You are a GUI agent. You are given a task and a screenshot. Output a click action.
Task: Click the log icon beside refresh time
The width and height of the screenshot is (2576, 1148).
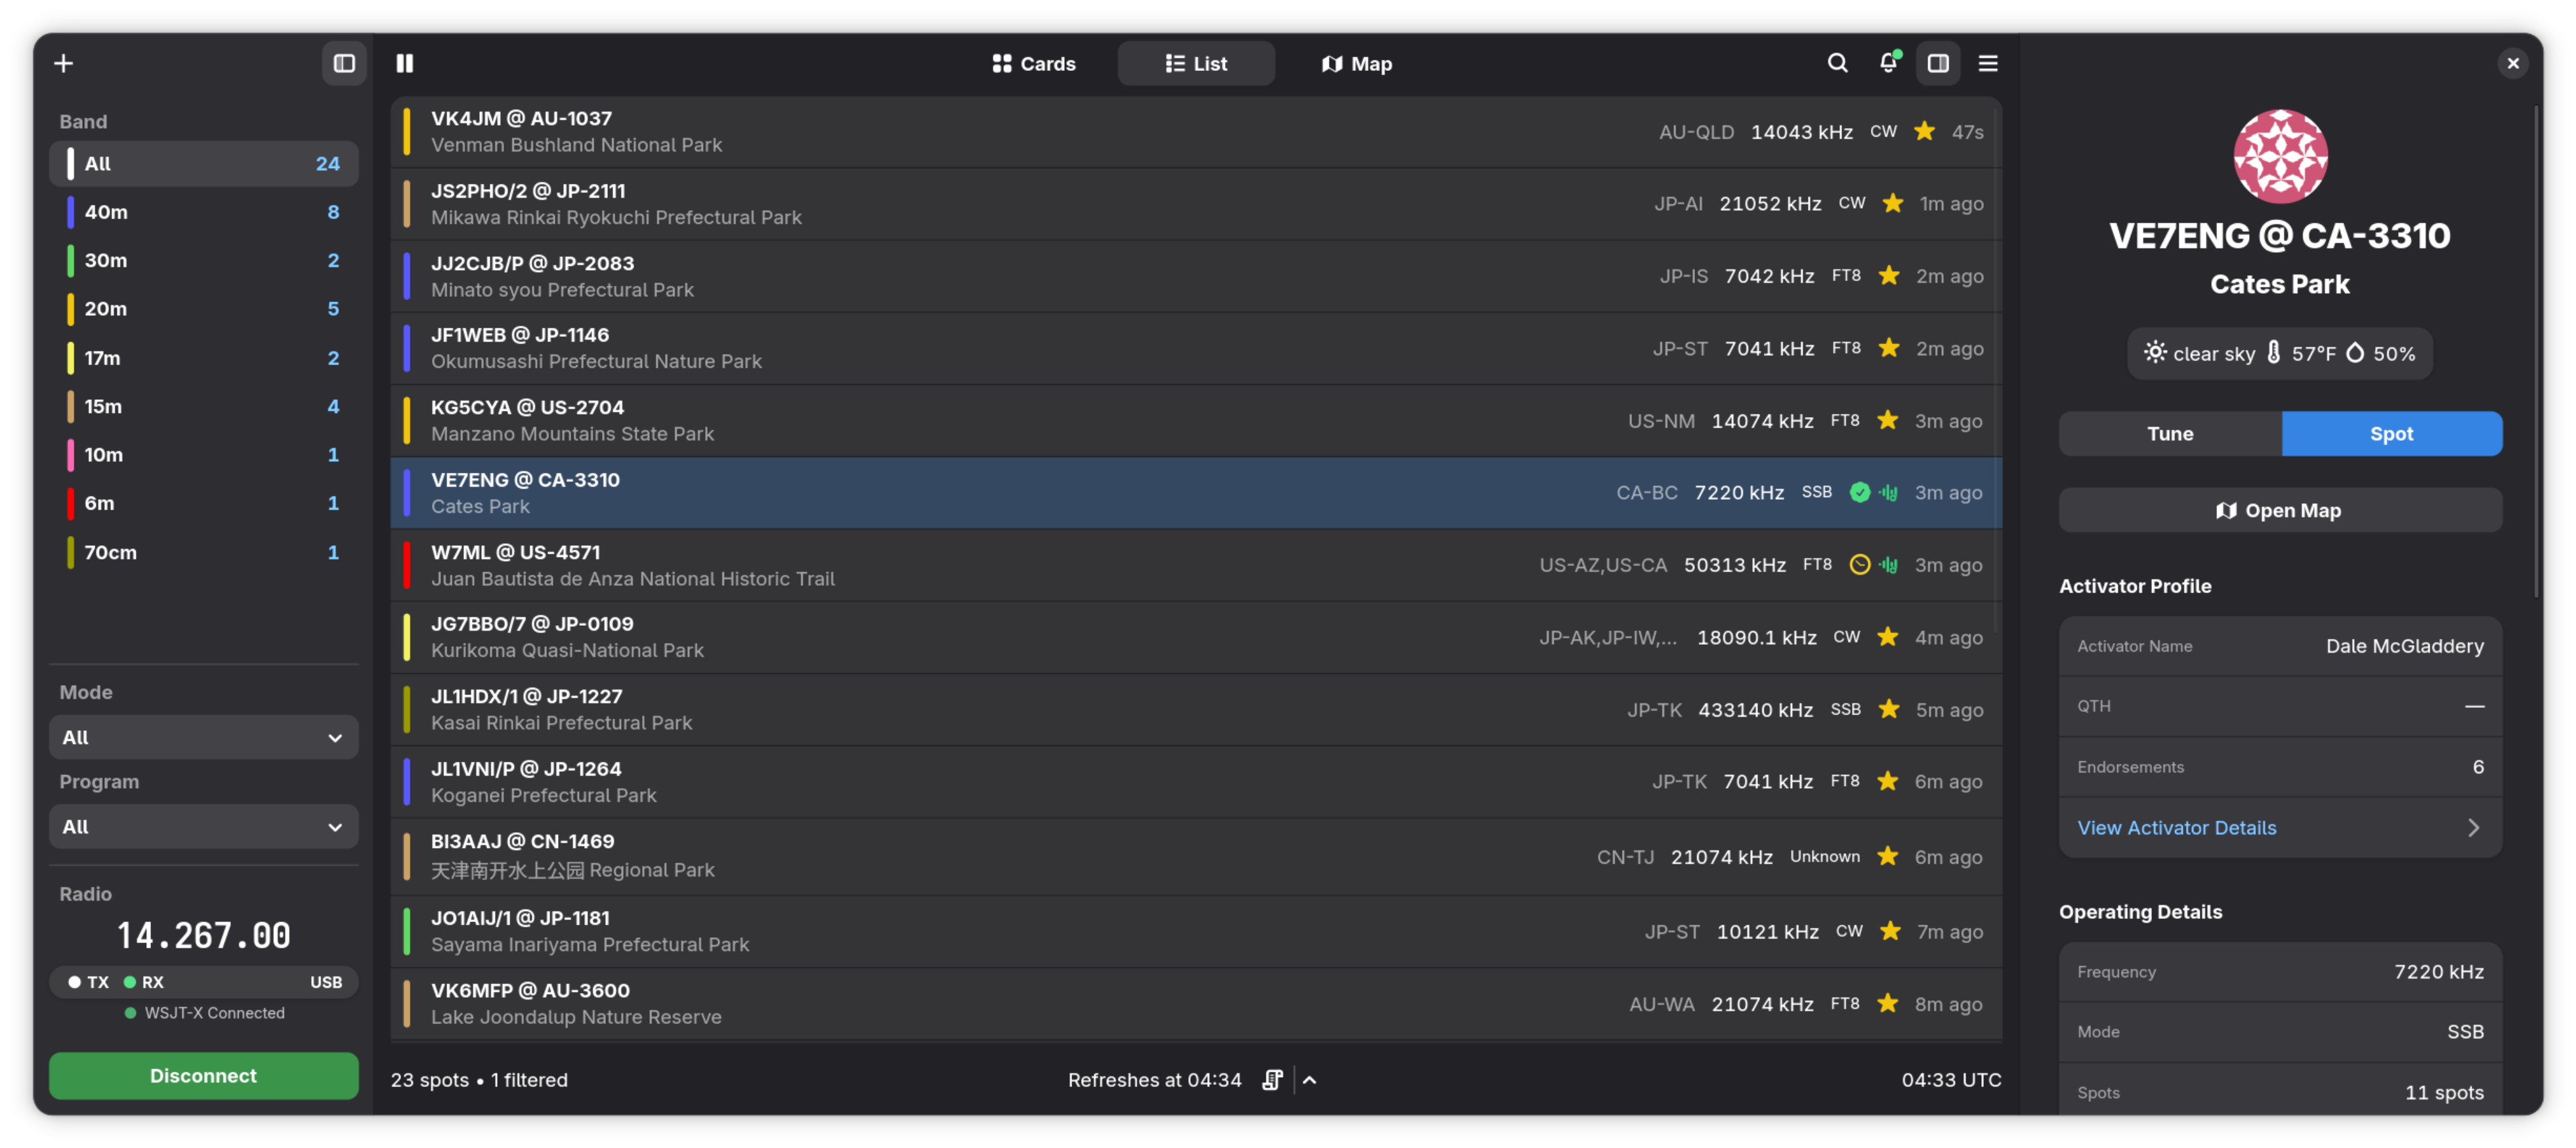tap(1272, 1080)
